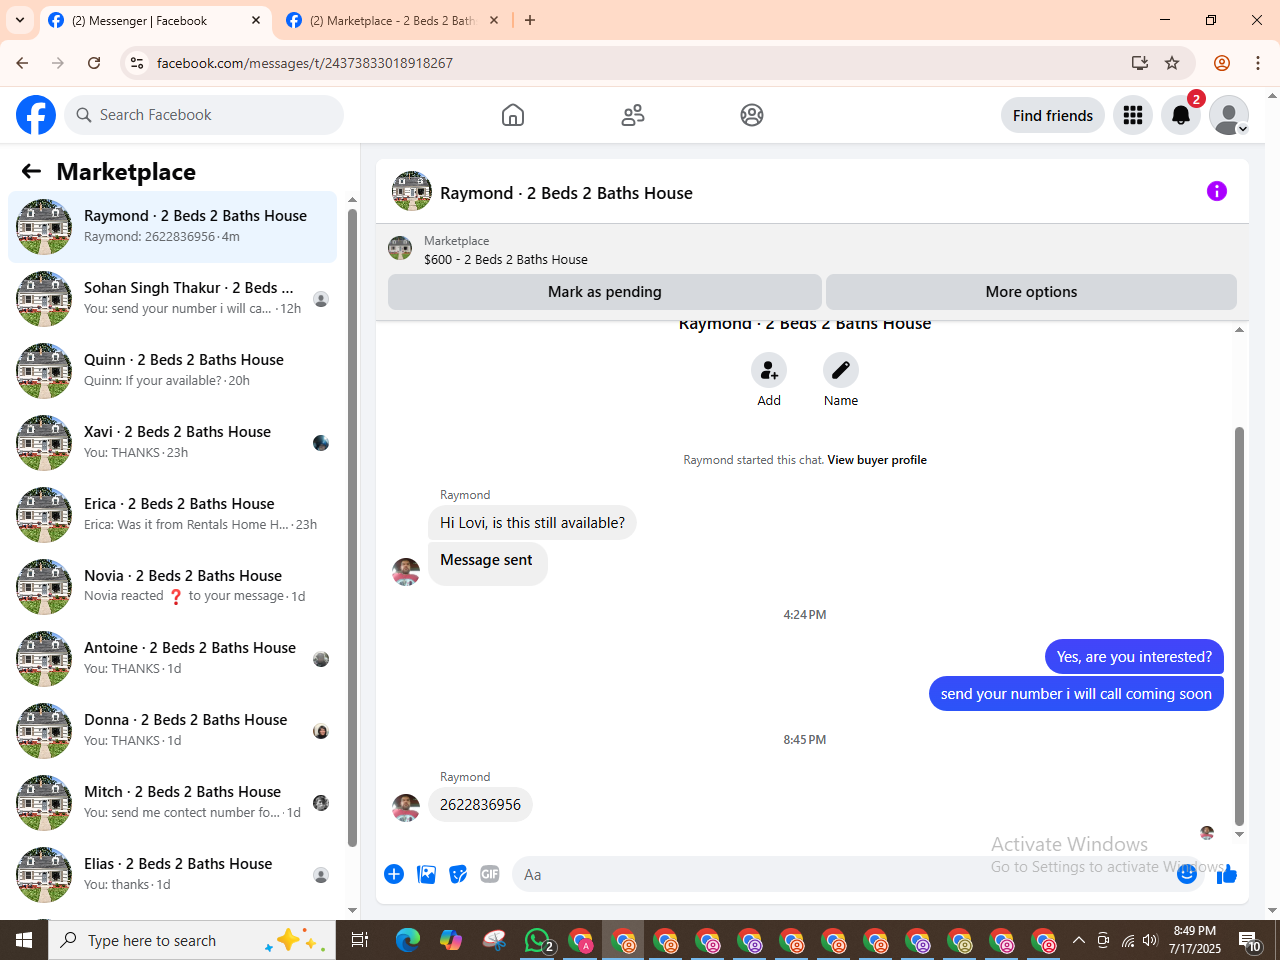Open the Friends icon in top navigation
The width and height of the screenshot is (1280, 960).
(x=633, y=115)
